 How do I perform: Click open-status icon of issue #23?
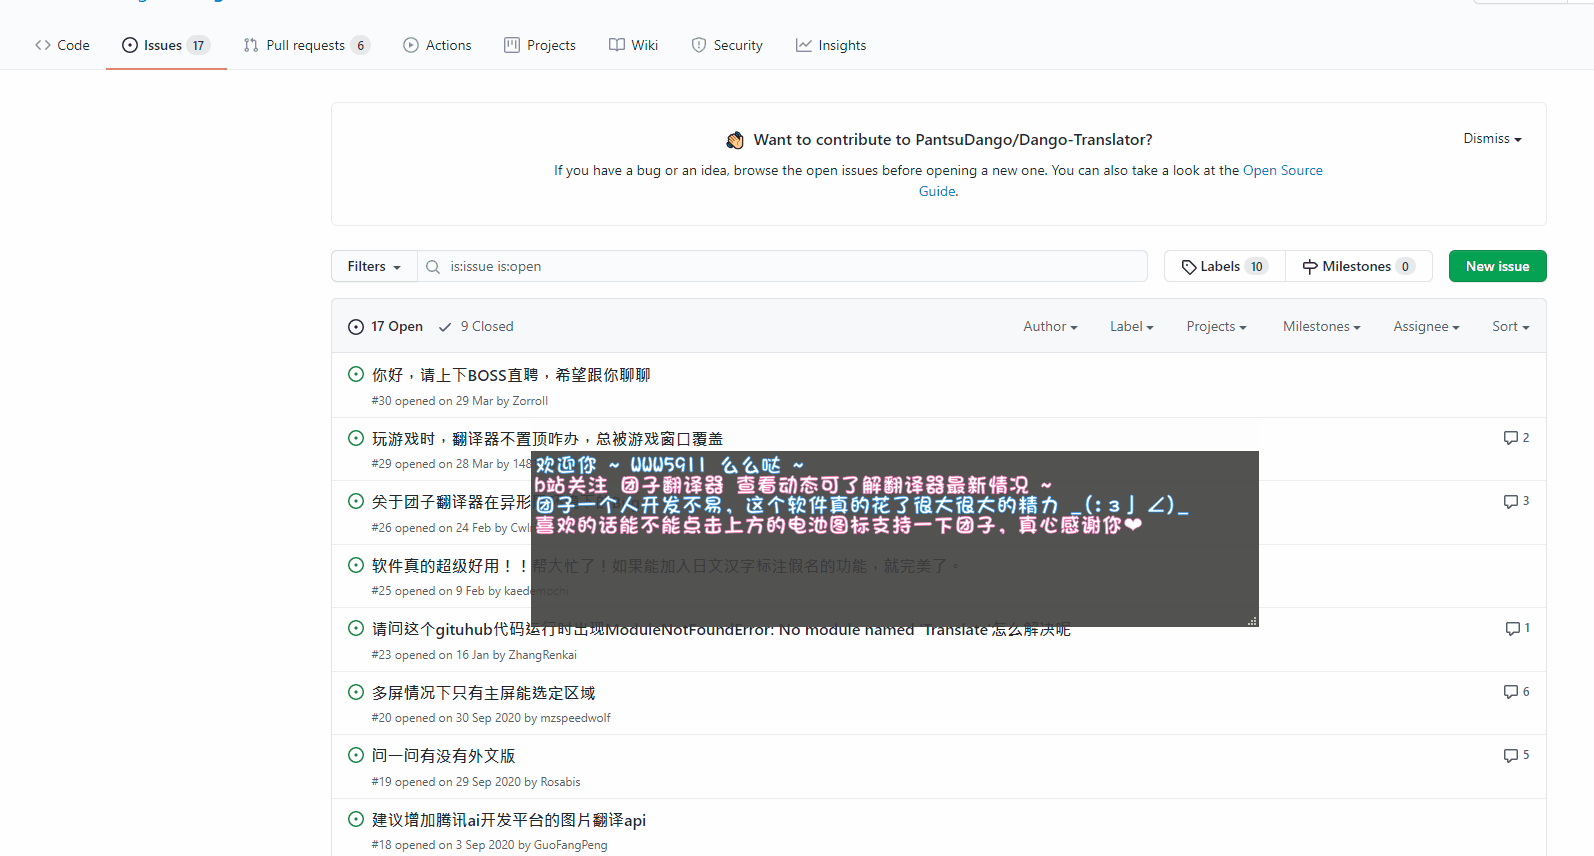click(356, 628)
